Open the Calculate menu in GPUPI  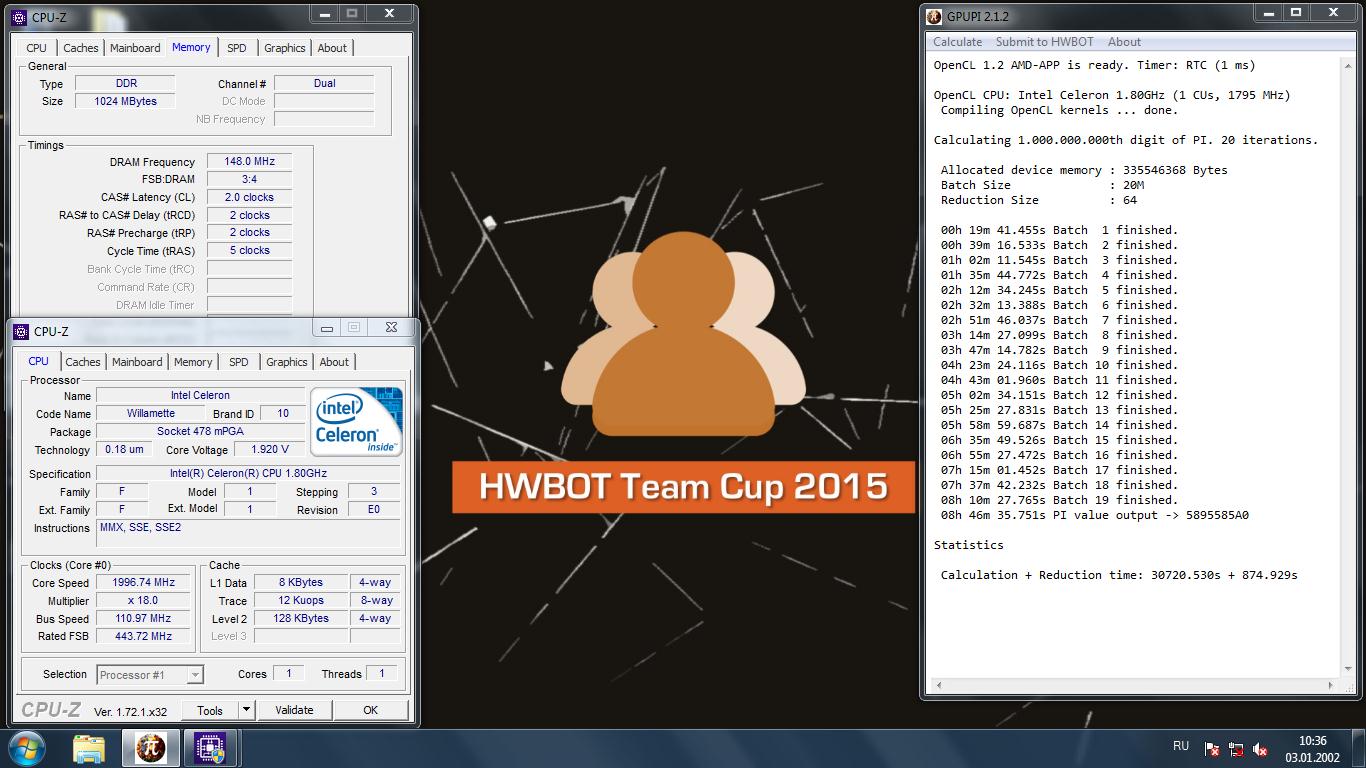tap(957, 42)
